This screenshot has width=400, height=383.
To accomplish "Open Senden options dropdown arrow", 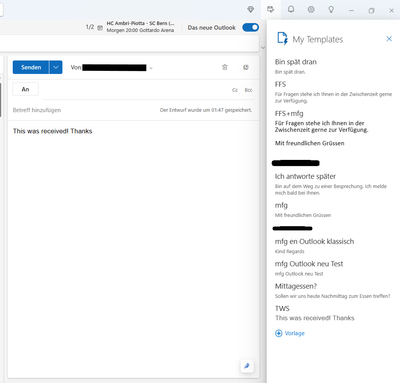I will [x=56, y=67].
